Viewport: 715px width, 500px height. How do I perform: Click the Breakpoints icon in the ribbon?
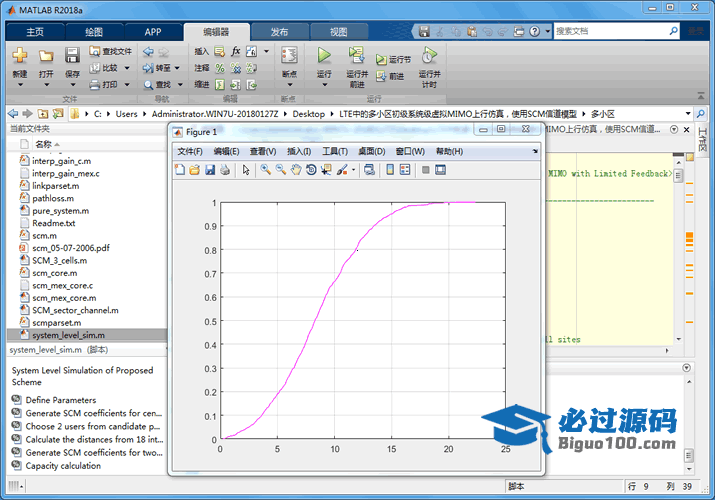(x=289, y=55)
